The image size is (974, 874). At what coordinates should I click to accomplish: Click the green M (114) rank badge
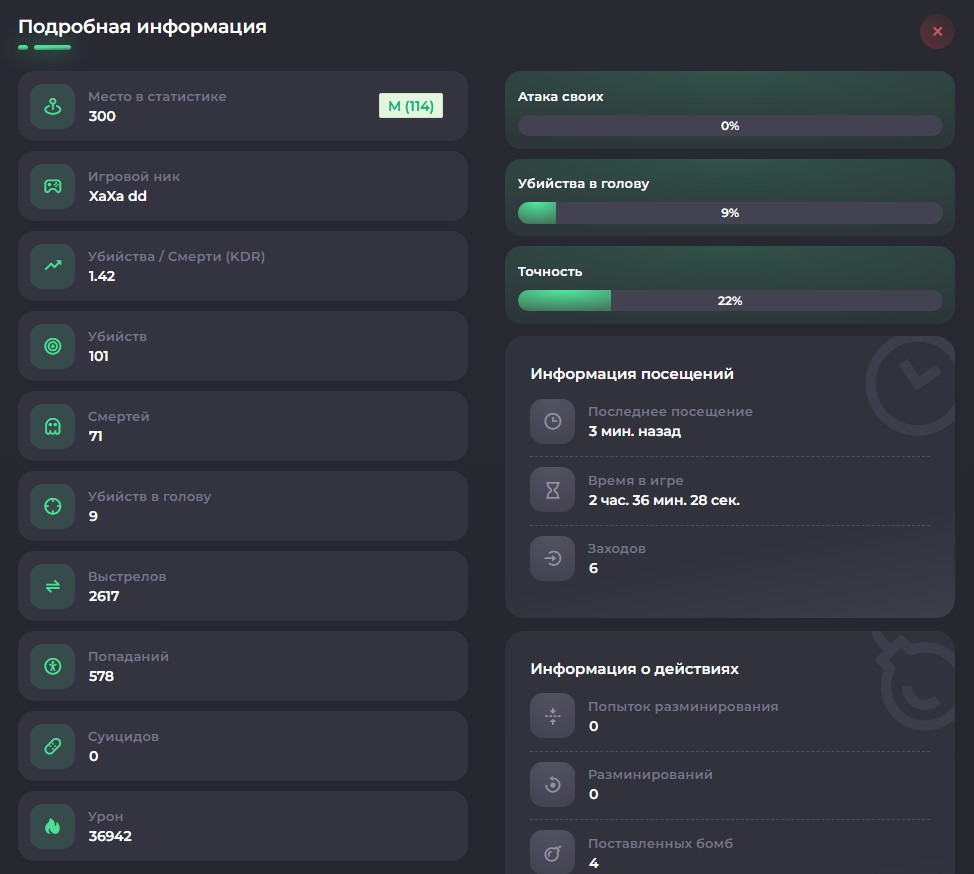coord(411,106)
